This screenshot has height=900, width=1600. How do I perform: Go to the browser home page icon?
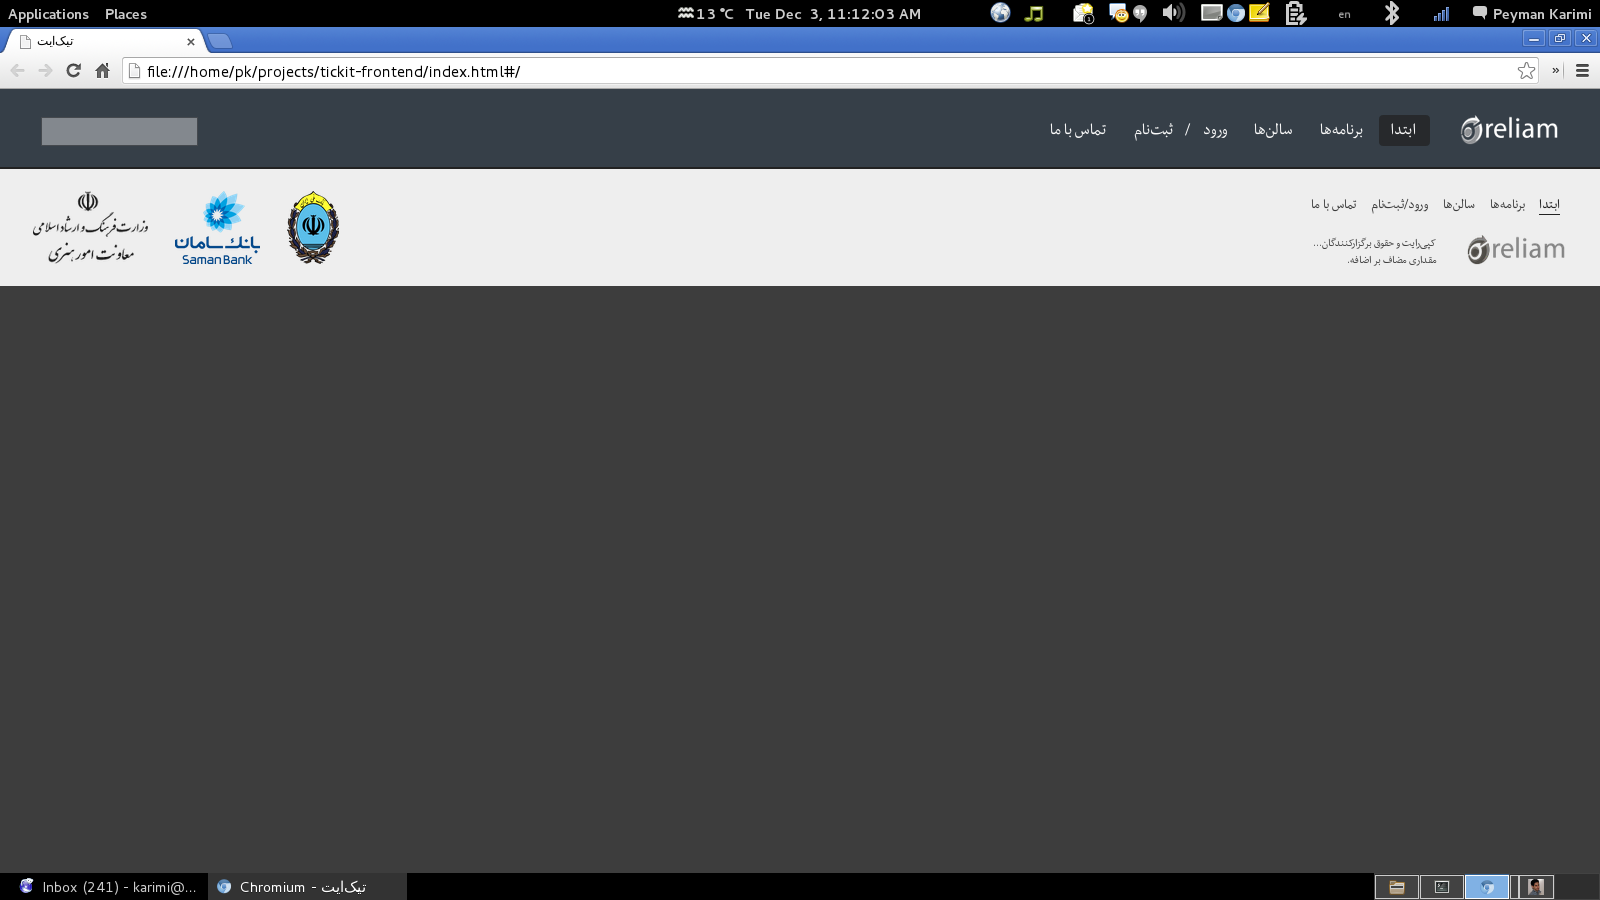pyautogui.click(x=102, y=70)
